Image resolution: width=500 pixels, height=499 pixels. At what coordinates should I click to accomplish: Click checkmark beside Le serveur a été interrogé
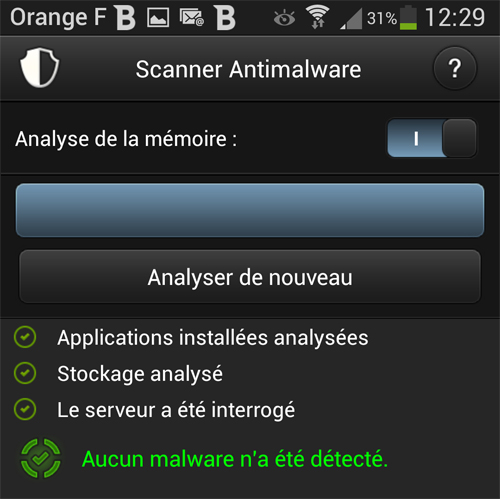point(25,409)
